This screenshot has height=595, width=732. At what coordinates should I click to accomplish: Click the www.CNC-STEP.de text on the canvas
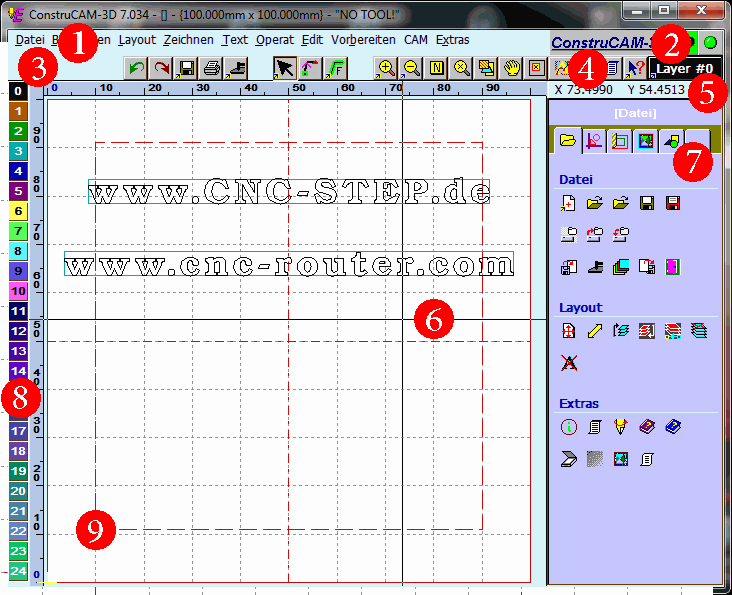click(x=290, y=191)
